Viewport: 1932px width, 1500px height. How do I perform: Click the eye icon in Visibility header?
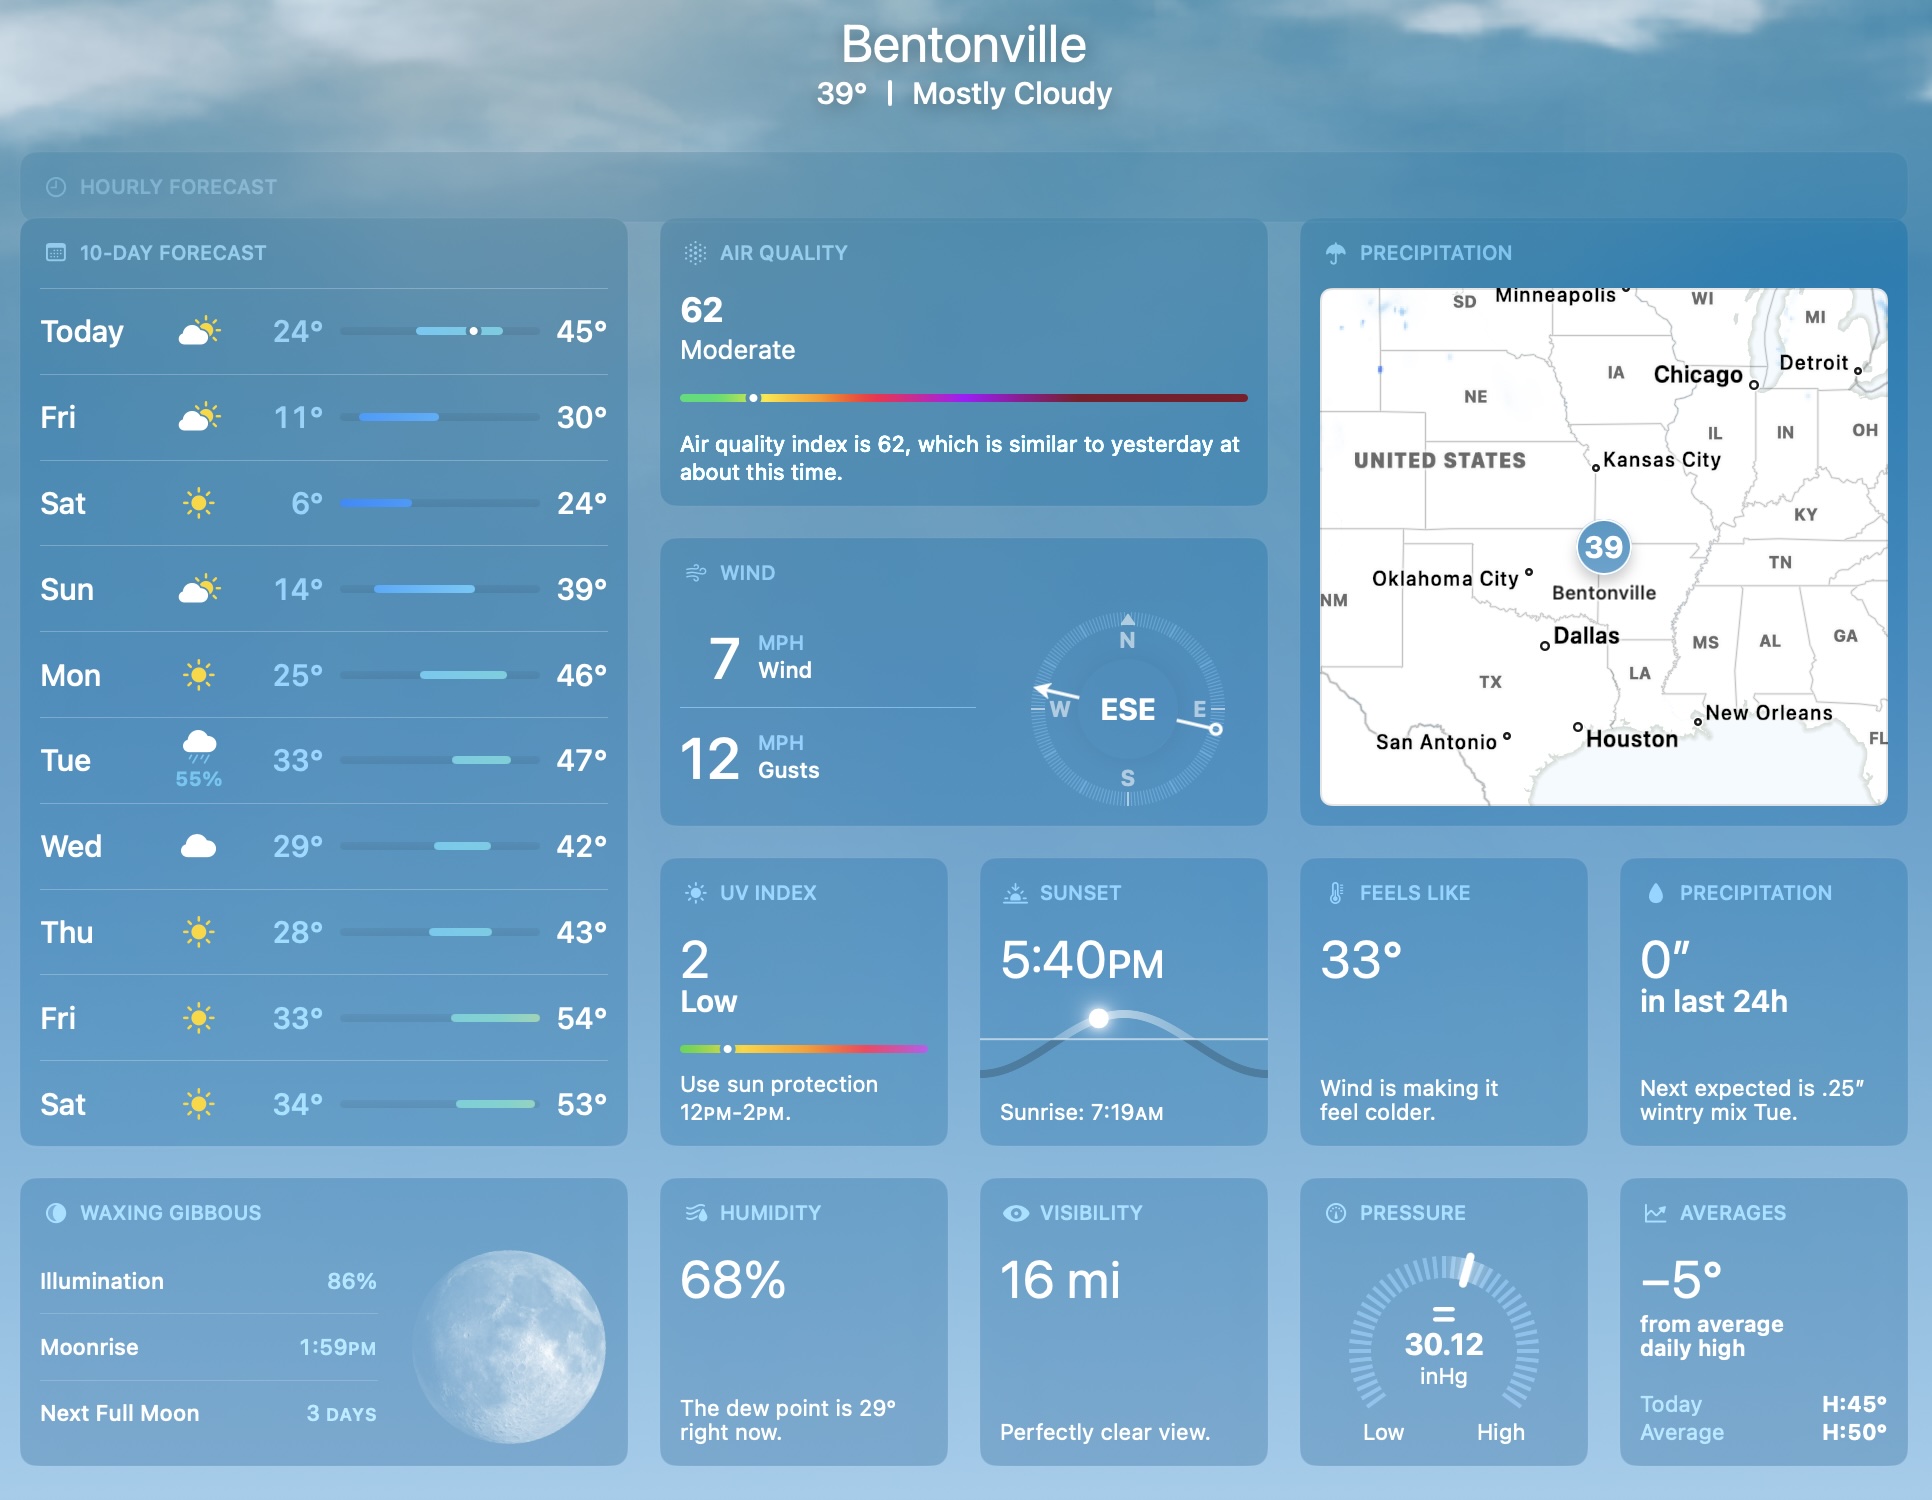pyautogui.click(x=1015, y=1213)
